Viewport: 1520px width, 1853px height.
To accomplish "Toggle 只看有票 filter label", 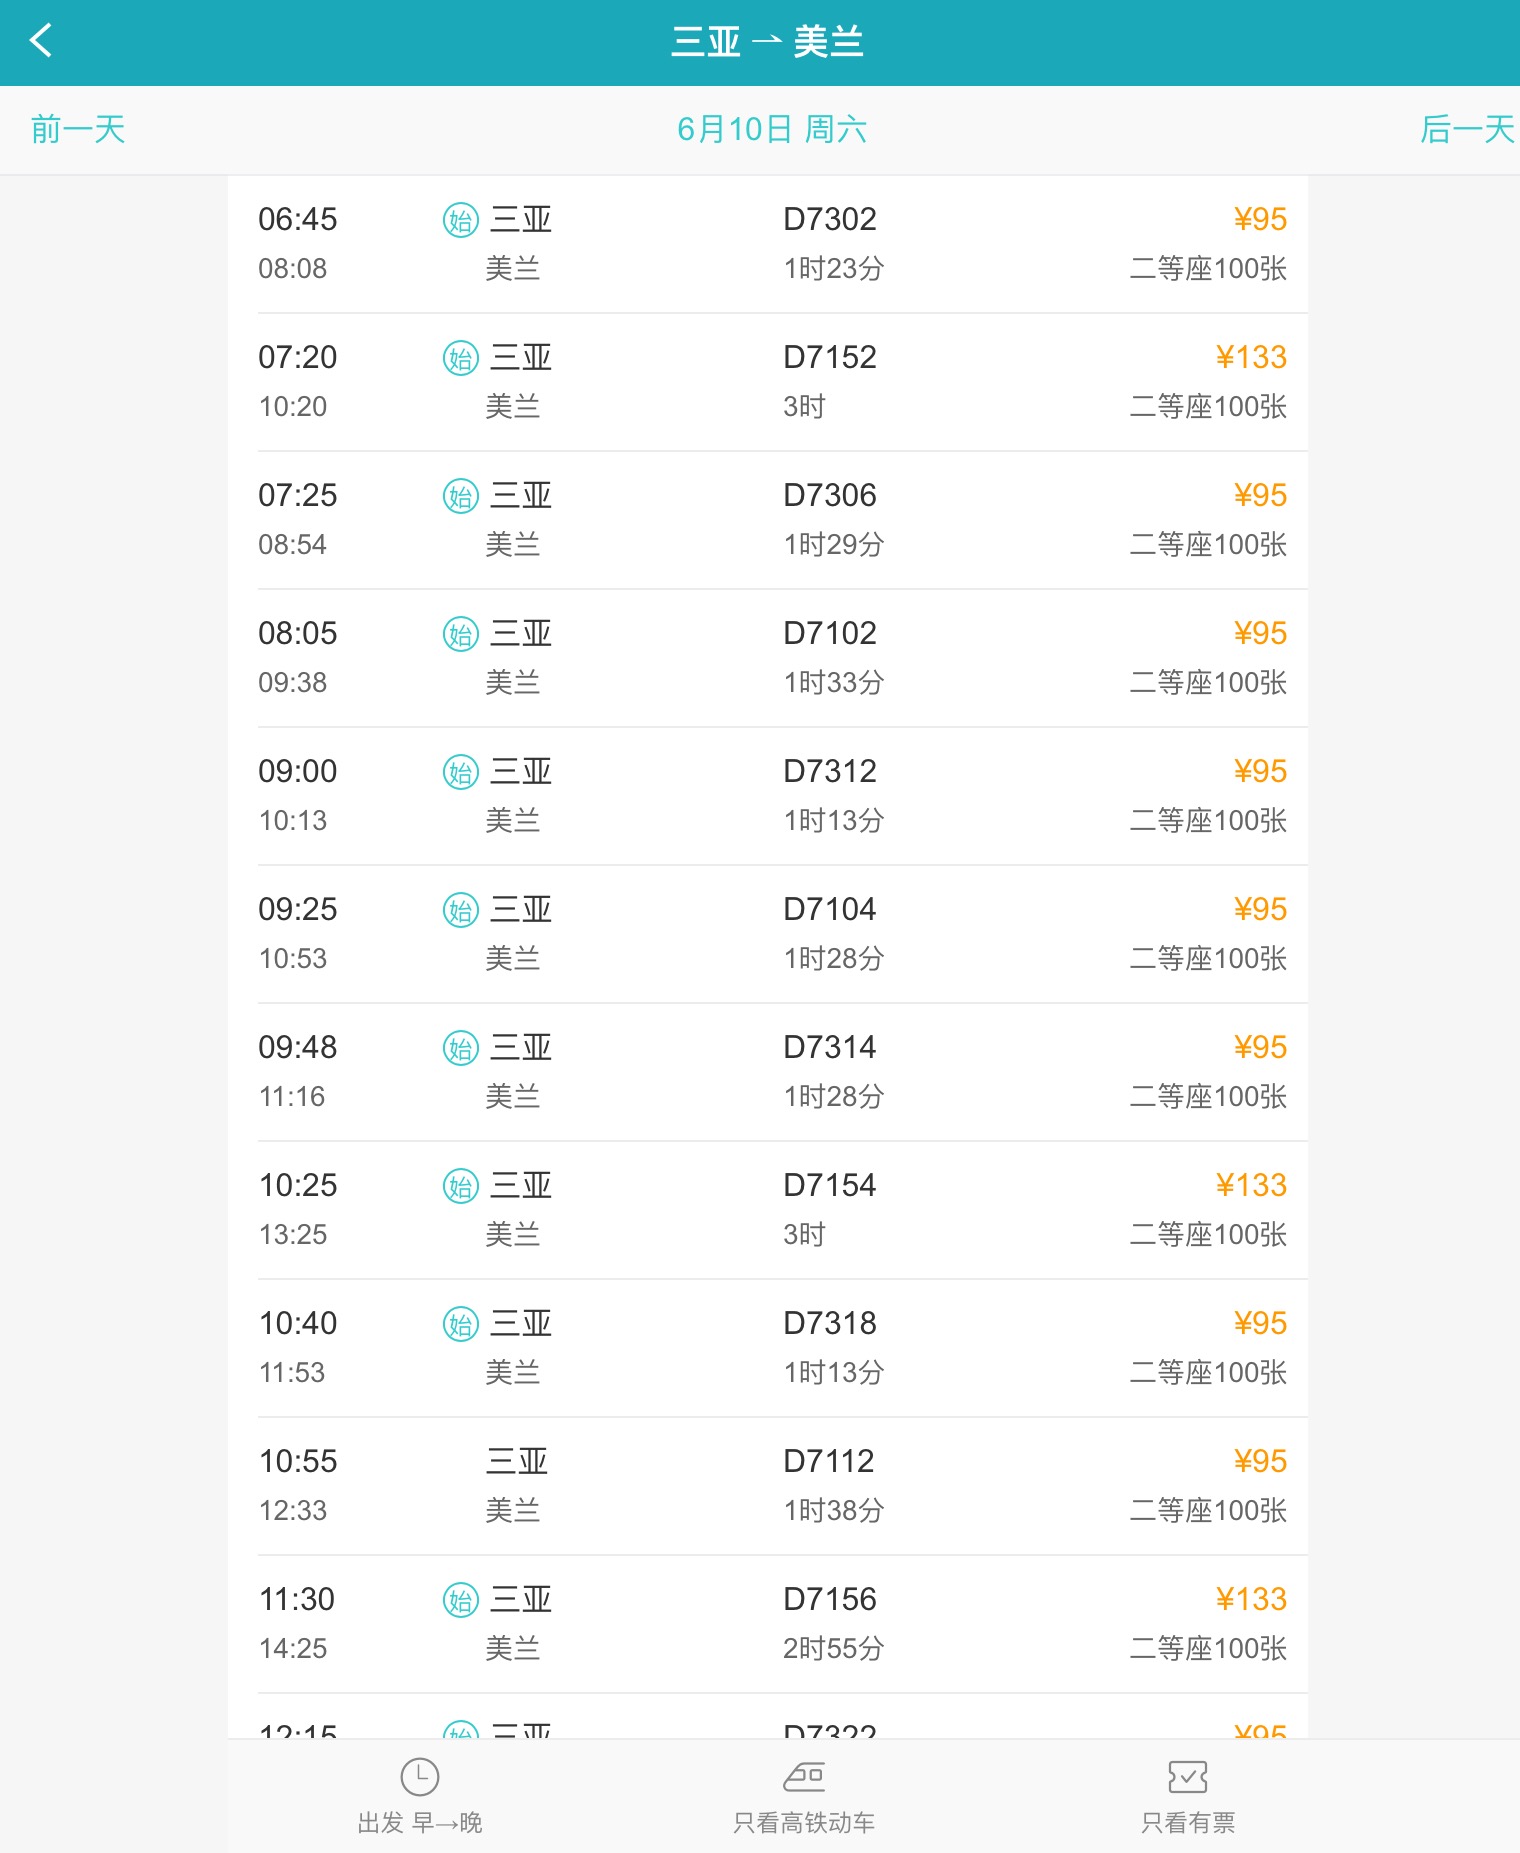I will coord(1187,1823).
